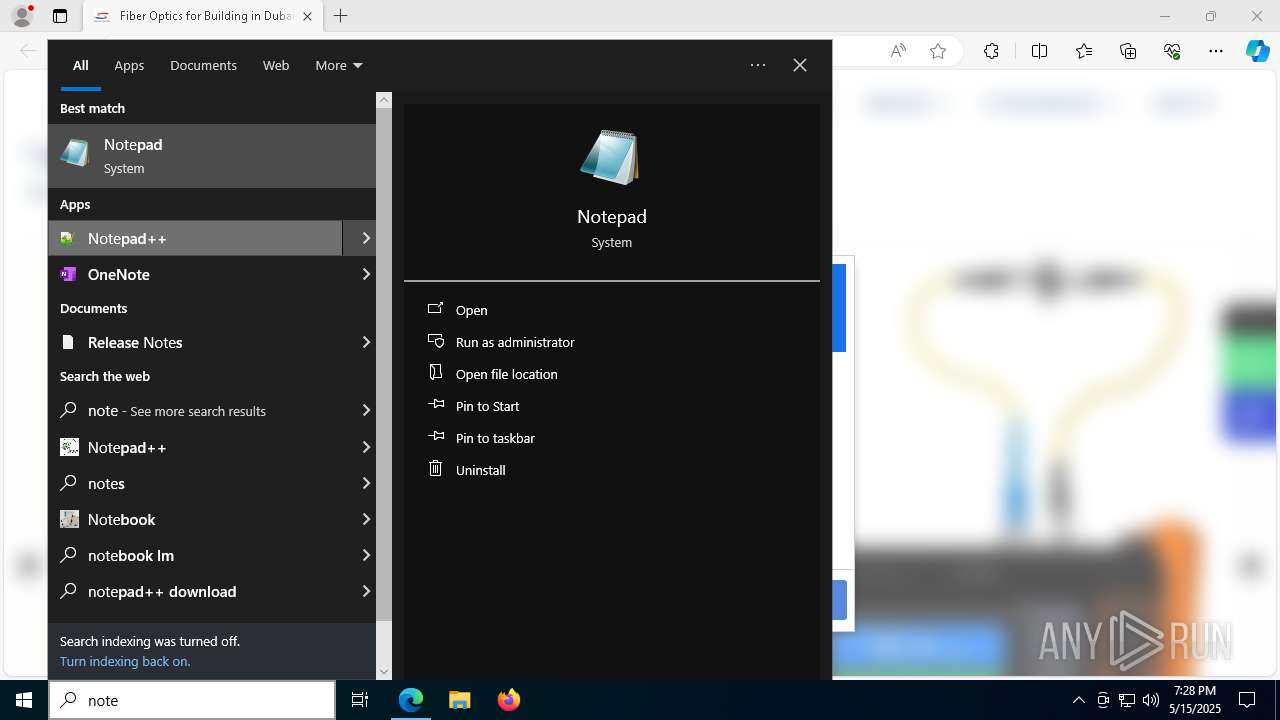Choose Open file location
The image size is (1280, 720).
pos(506,374)
